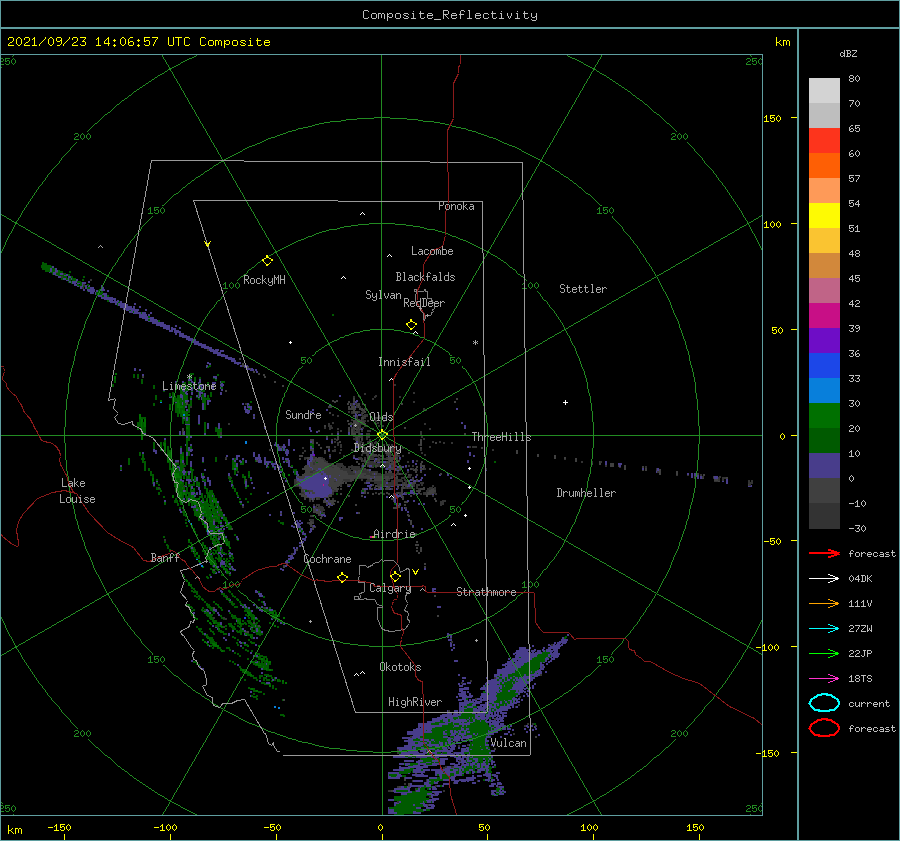
Task: Click the asterisk marker east of Innisfail
Action: click(475, 343)
